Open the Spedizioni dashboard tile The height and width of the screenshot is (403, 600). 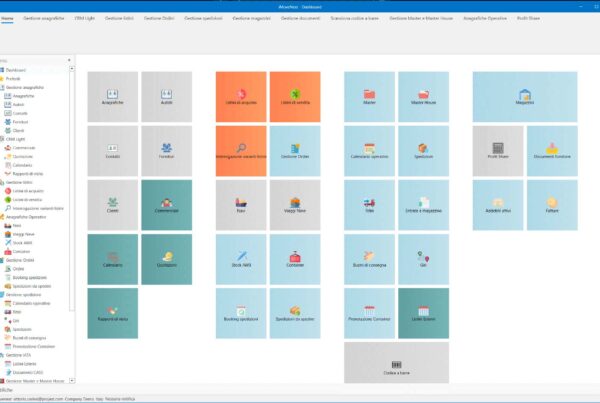[x=423, y=151]
